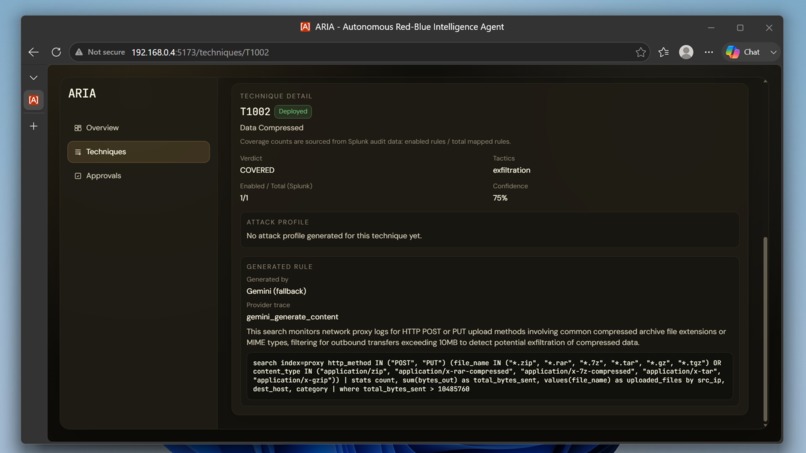Select the T1002 technique ID
This screenshot has width=806, height=453.
click(255, 112)
